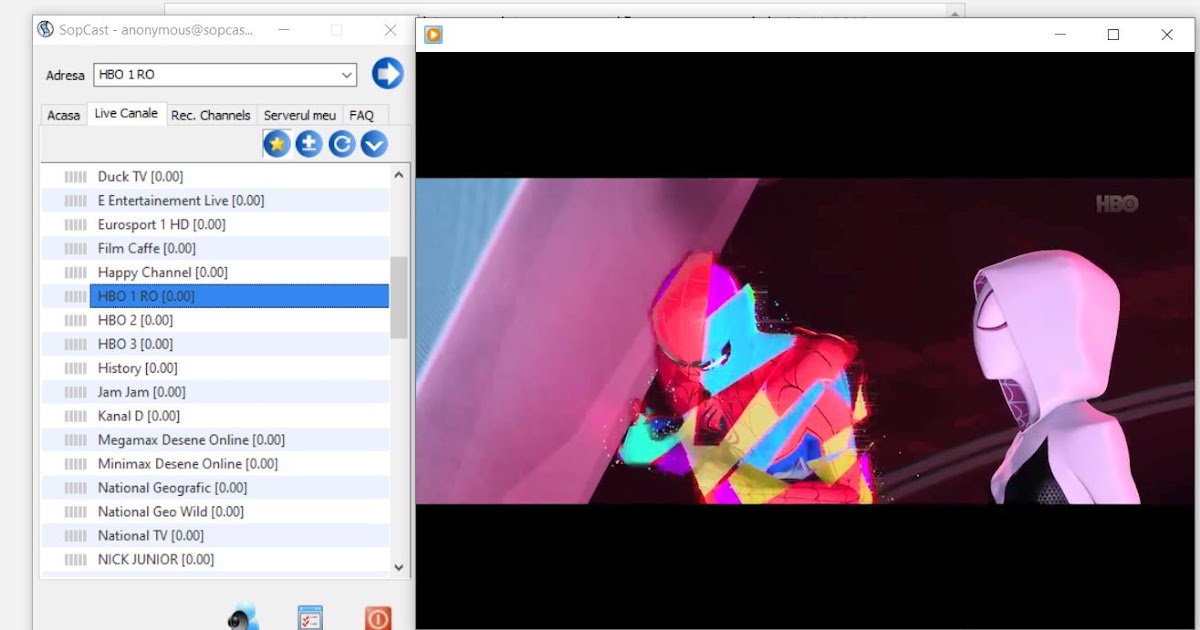The width and height of the screenshot is (1200, 630).
Task: Select Megamax Desene Online channel
Action: tap(191, 440)
